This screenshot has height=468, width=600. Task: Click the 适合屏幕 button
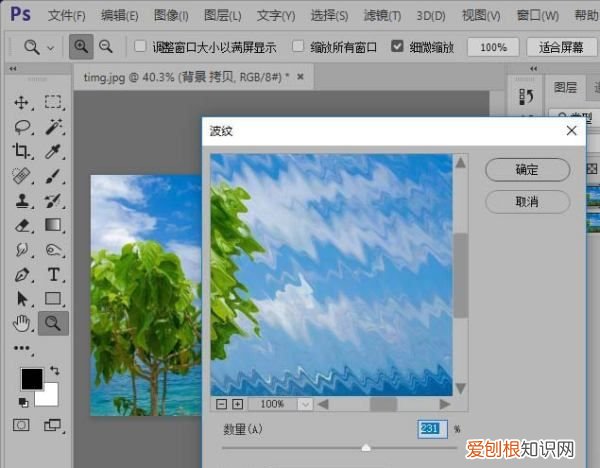point(561,47)
